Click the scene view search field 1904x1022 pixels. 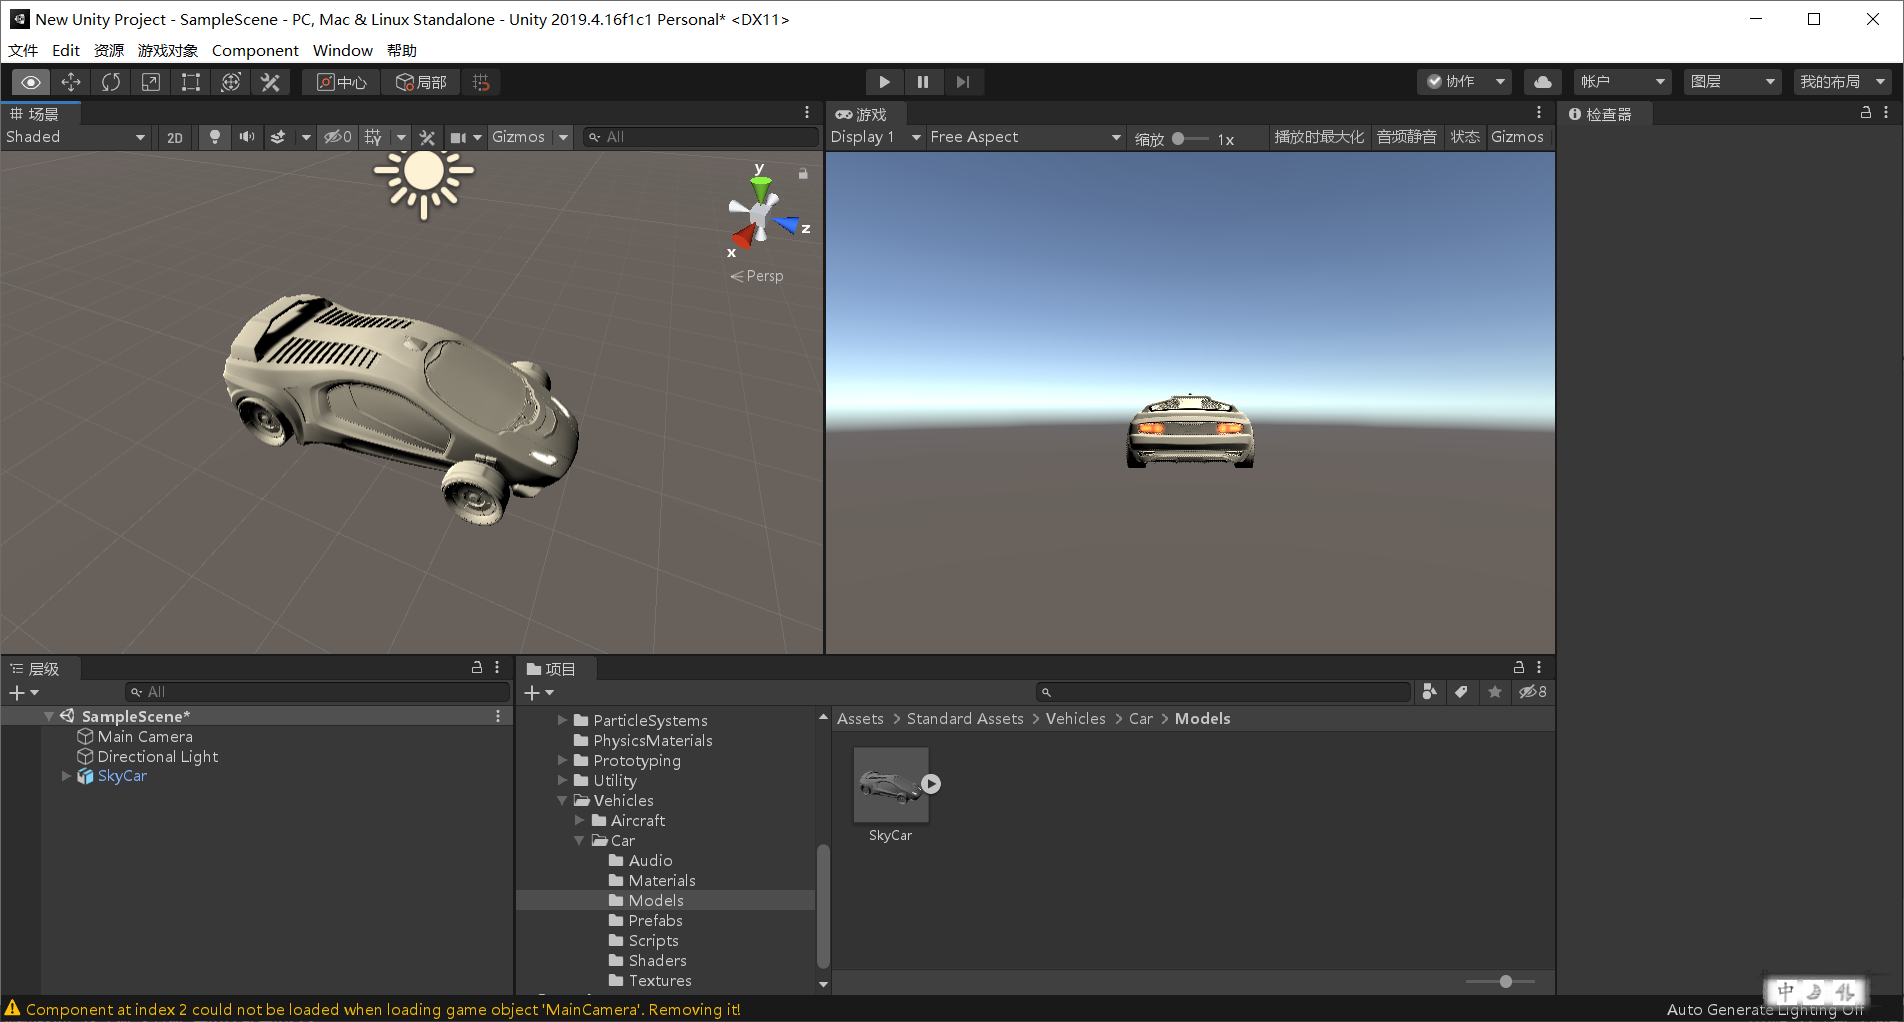coord(701,137)
